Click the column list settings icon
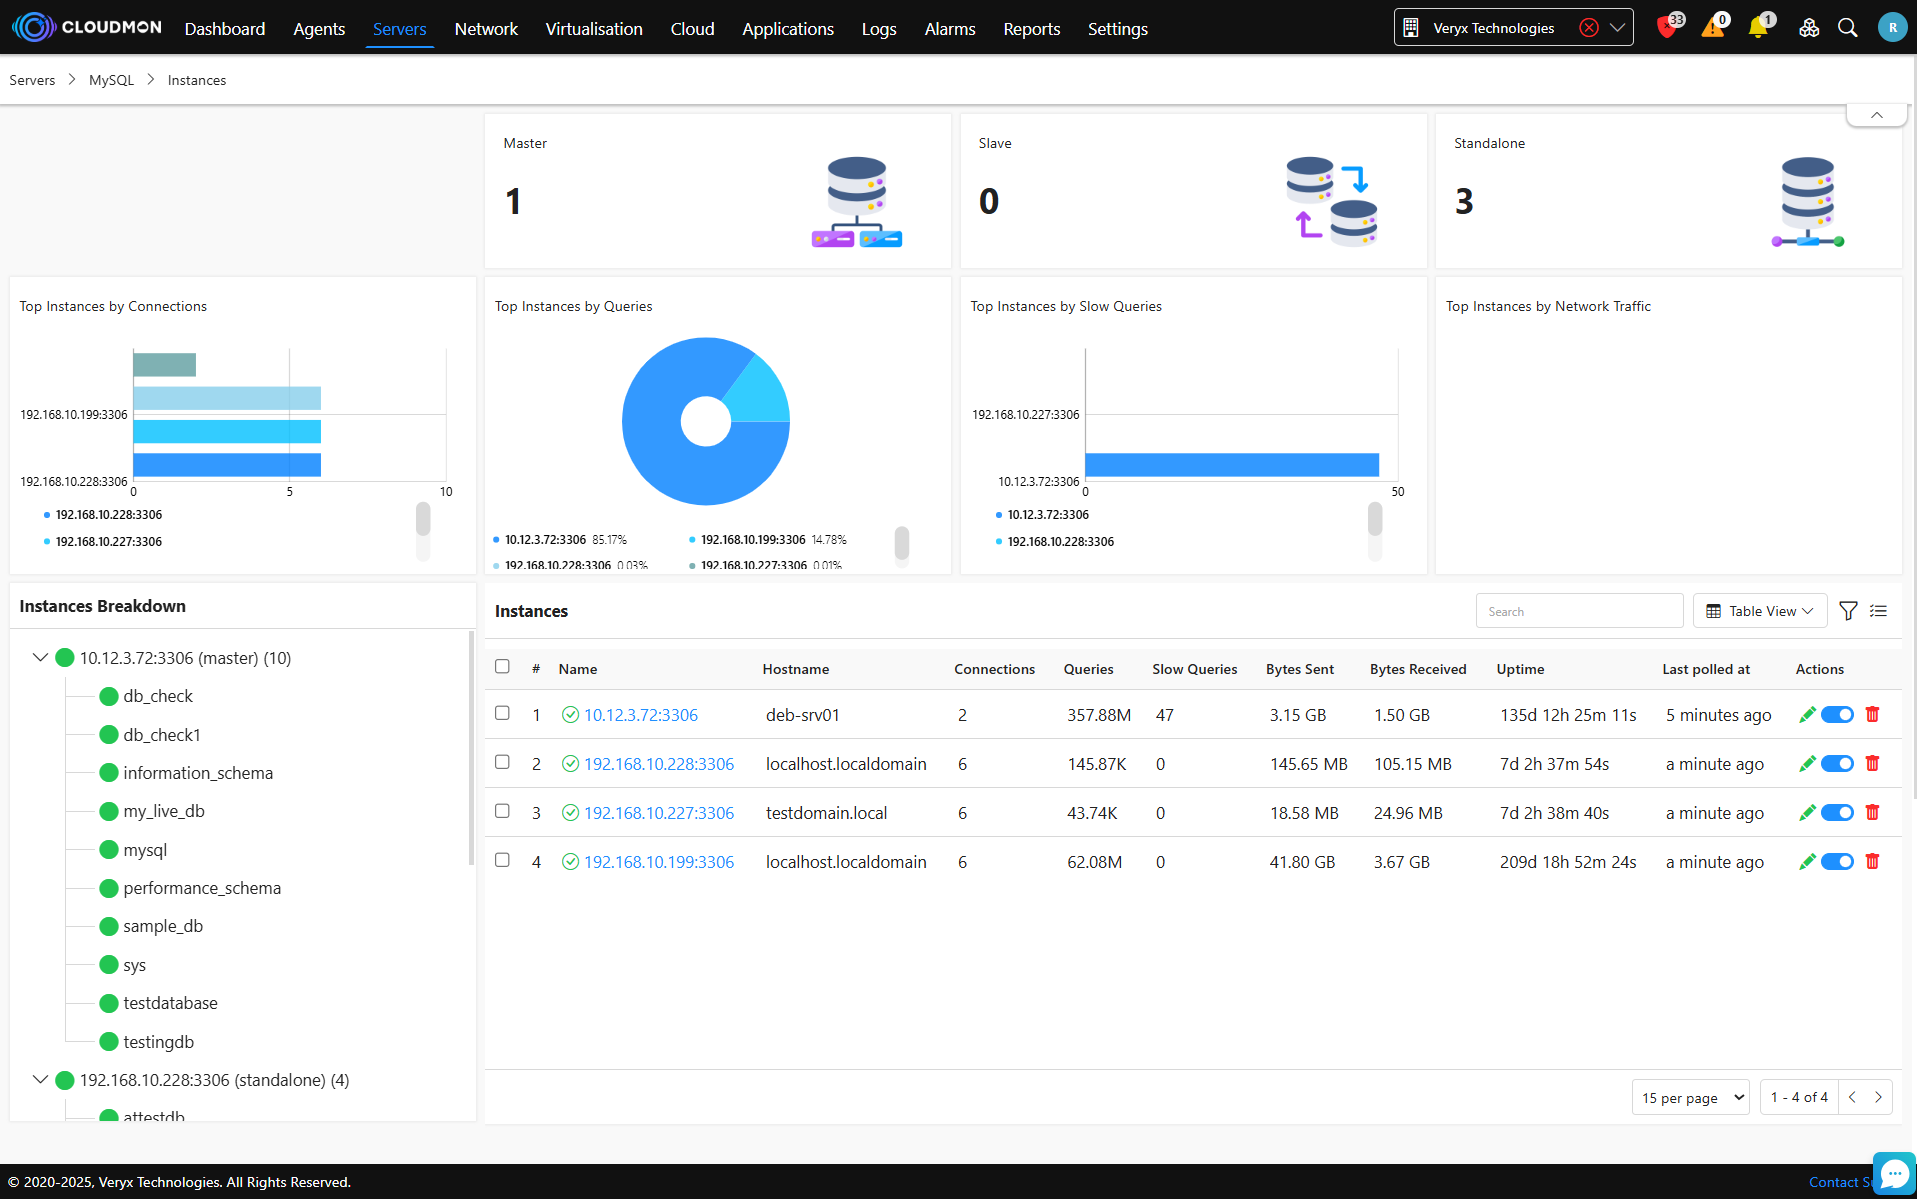 click(1879, 611)
